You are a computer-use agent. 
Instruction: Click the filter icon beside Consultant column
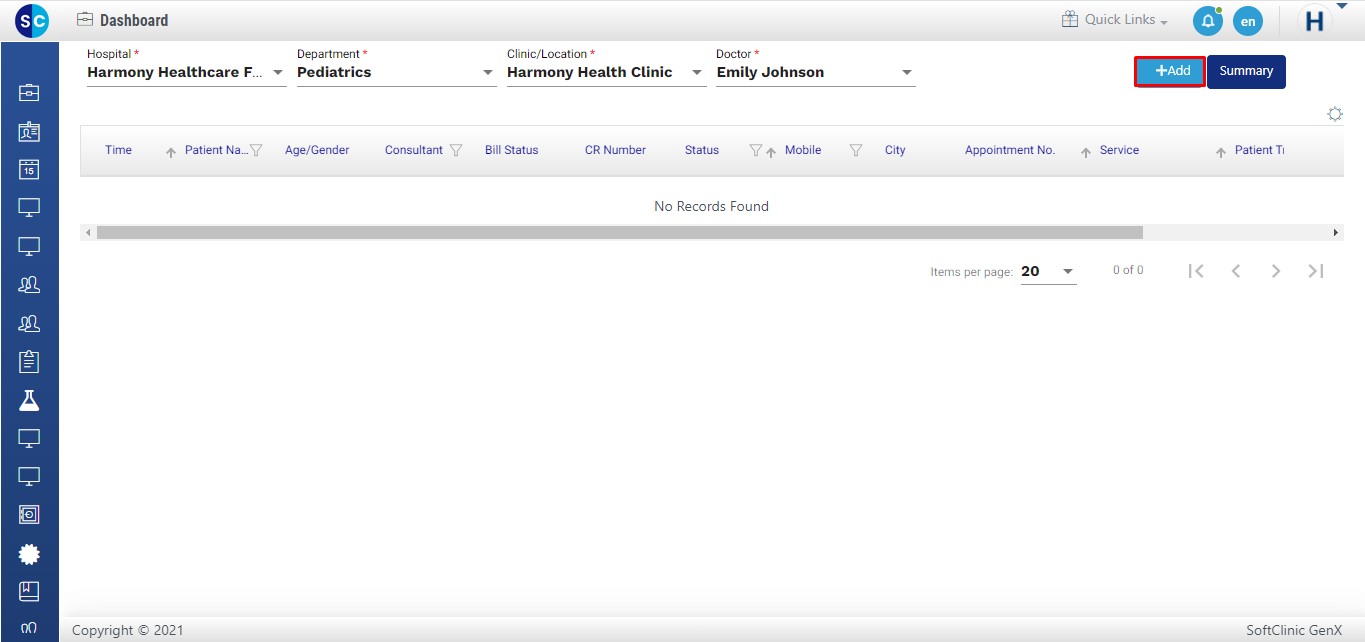(x=456, y=151)
